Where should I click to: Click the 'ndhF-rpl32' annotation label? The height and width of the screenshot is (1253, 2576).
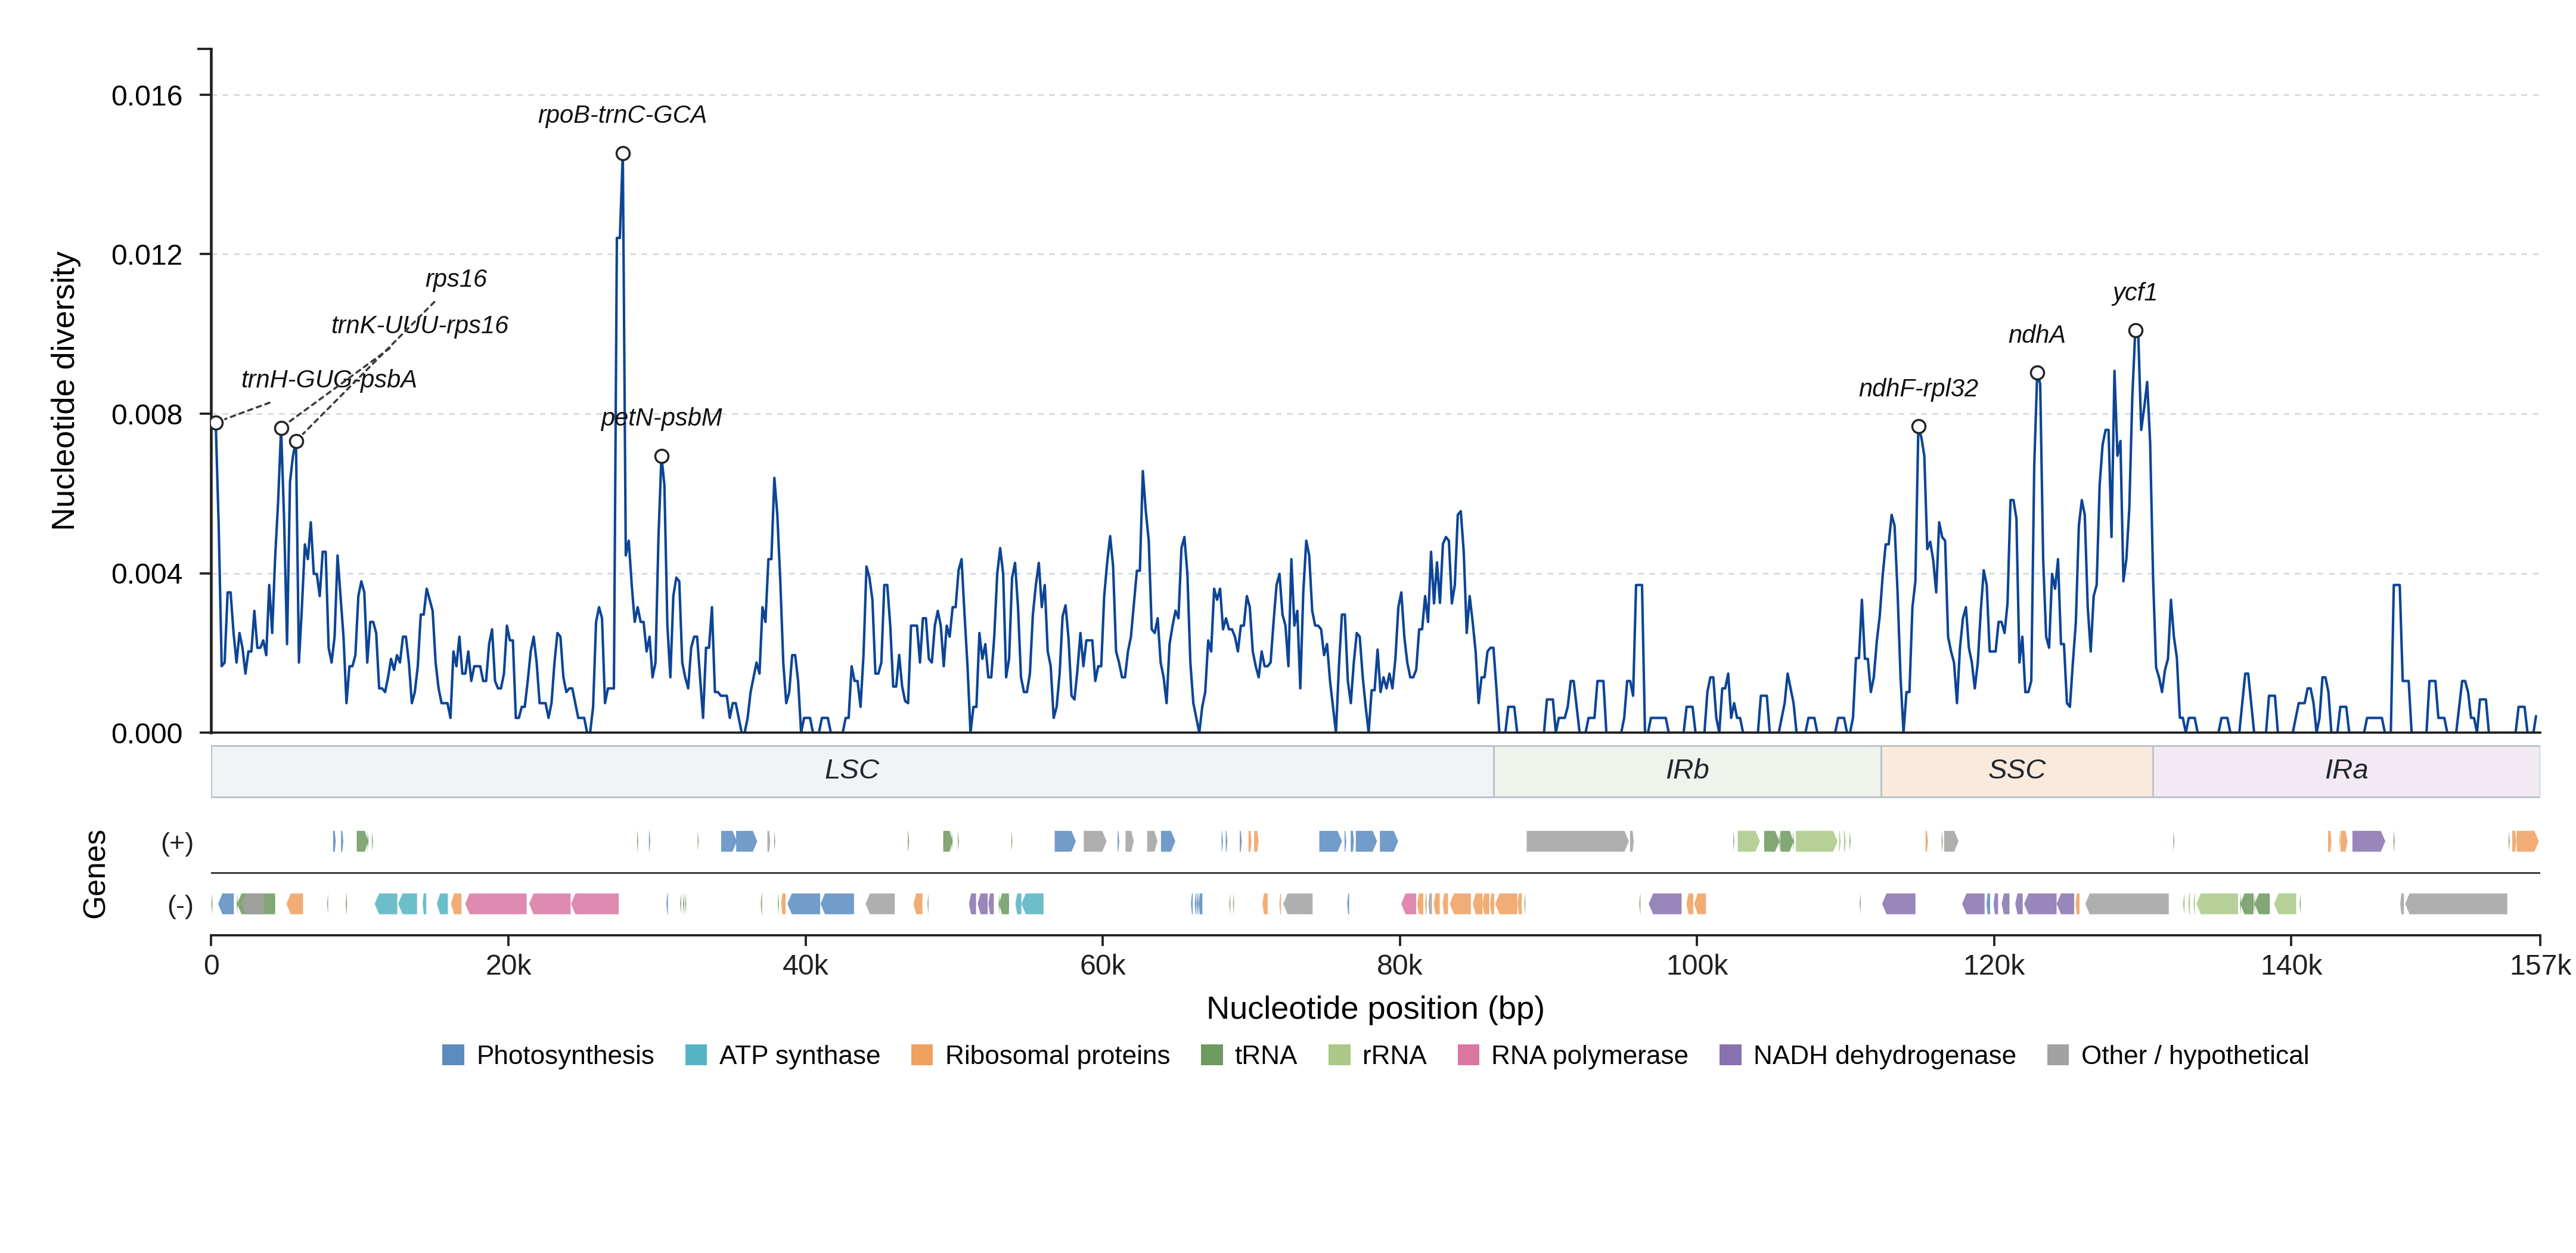click(1918, 388)
